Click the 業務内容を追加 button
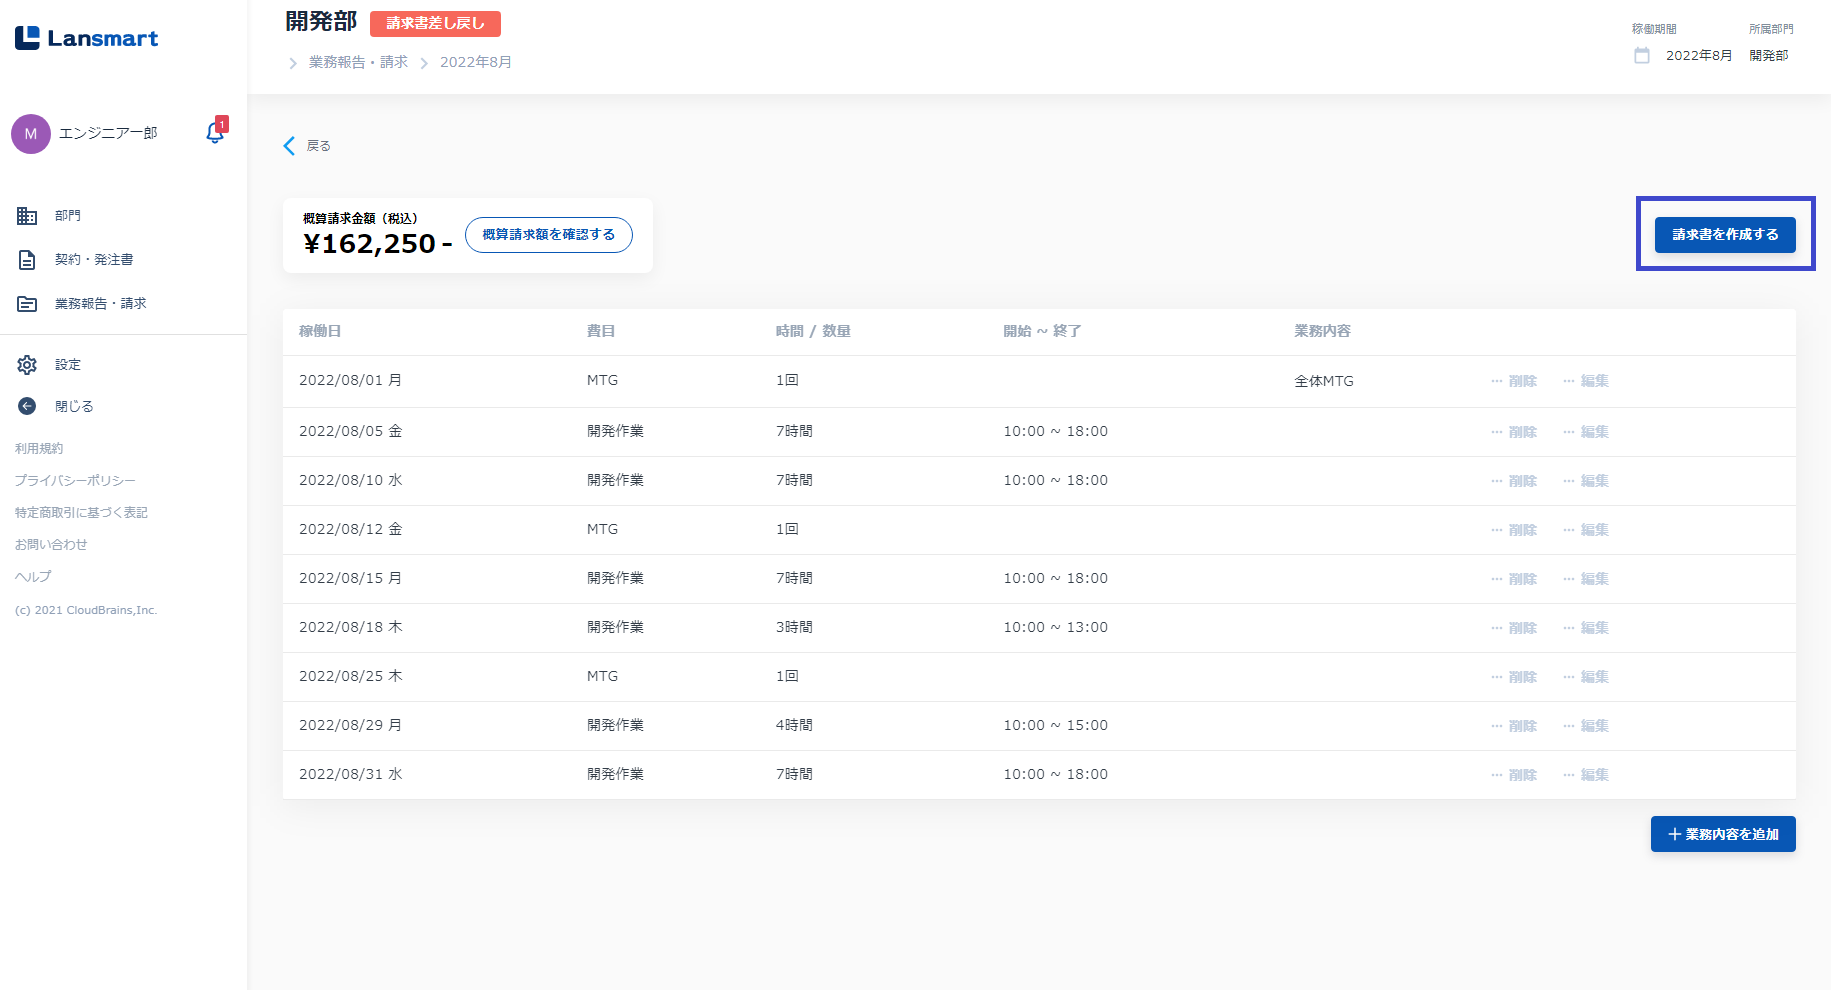 1722,834
